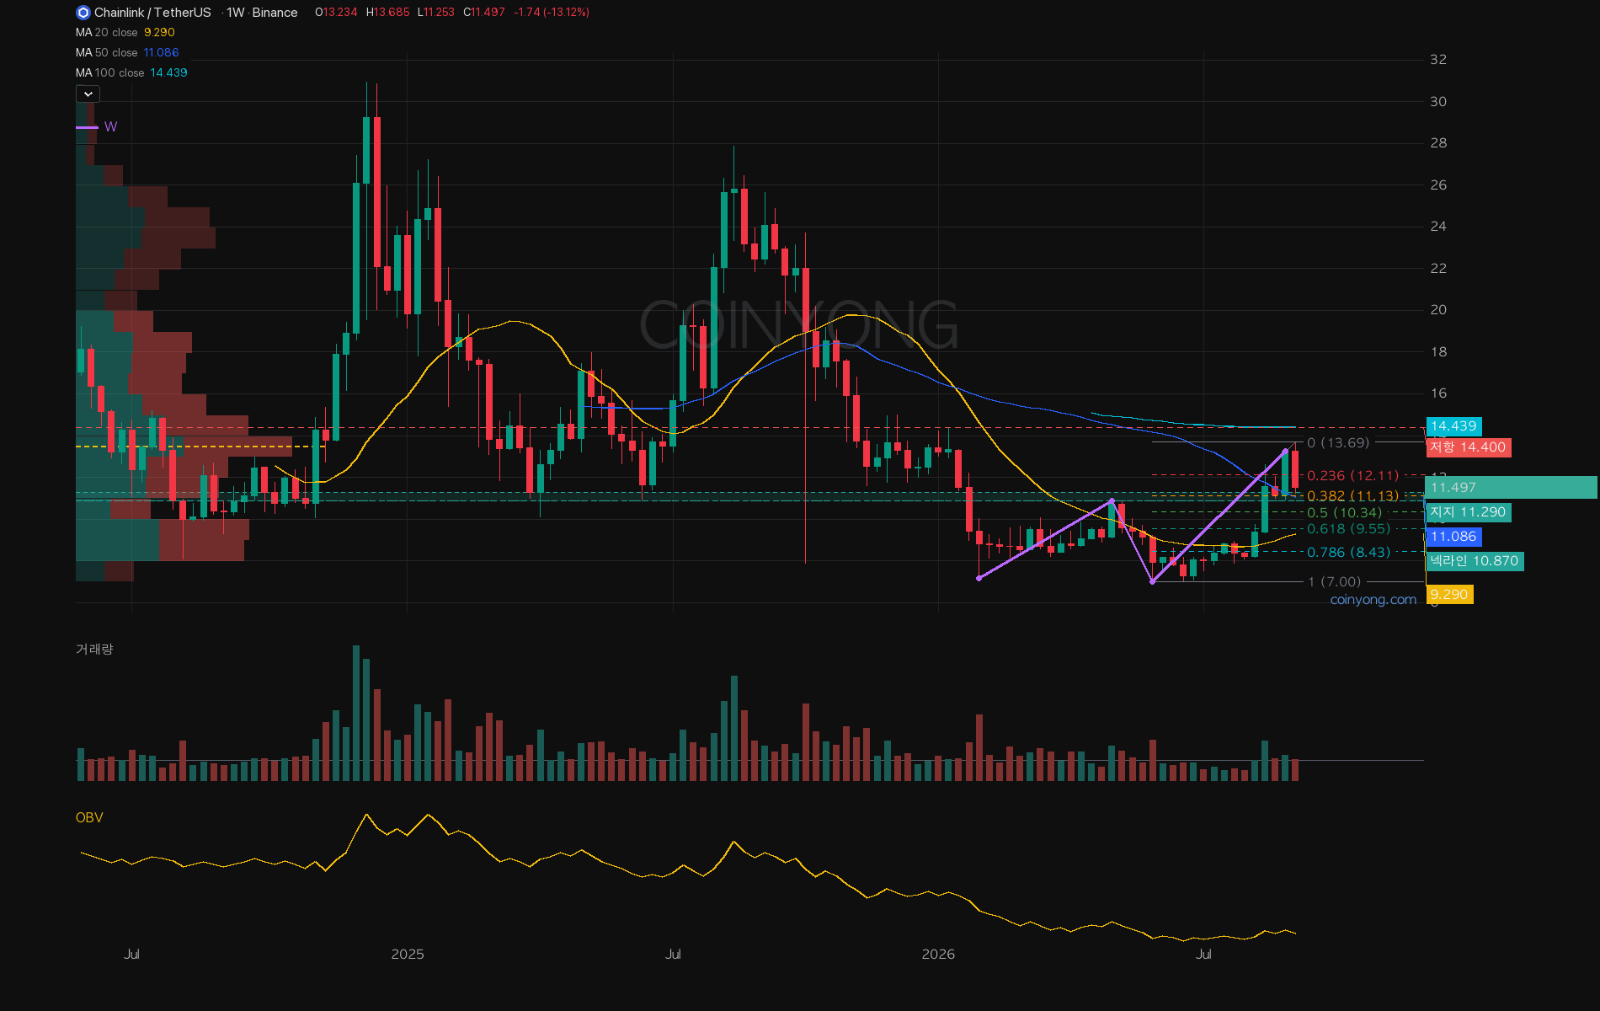Click the Fibonacci level label "0.618 (9.55)"
This screenshot has width=1600, height=1011.
click(x=1348, y=529)
